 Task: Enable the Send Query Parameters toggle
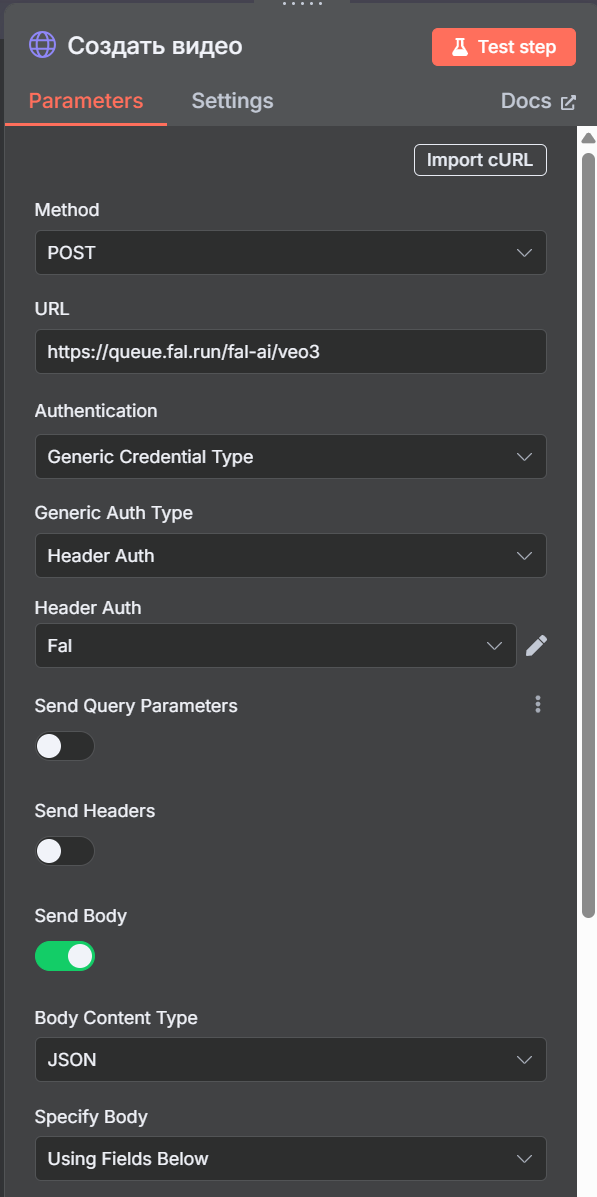click(x=65, y=746)
